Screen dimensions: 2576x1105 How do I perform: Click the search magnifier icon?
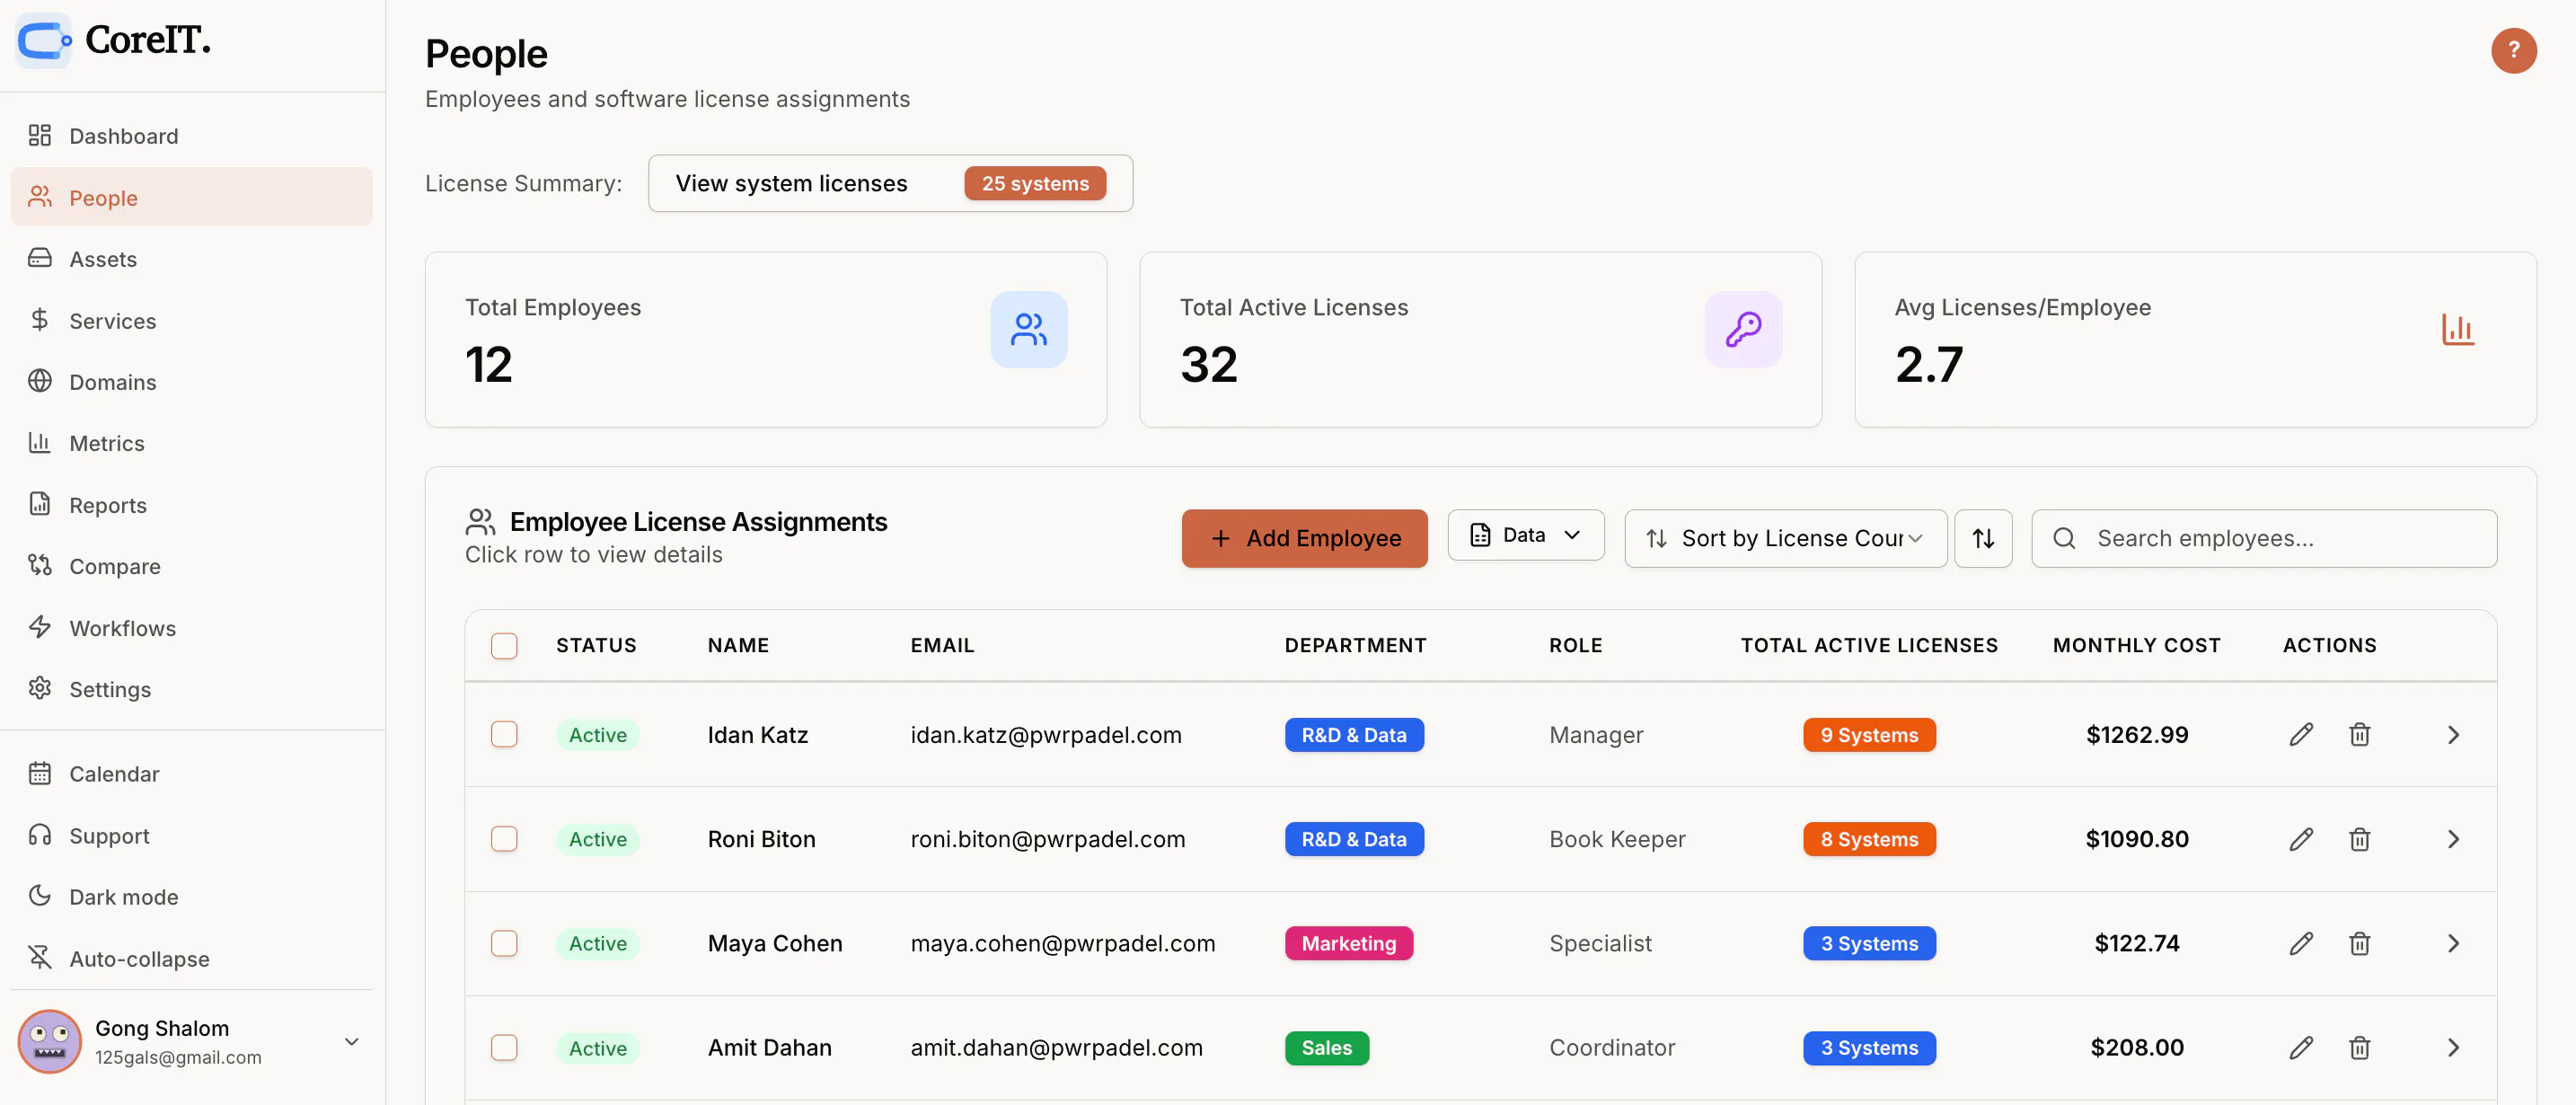[x=2064, y=538]
